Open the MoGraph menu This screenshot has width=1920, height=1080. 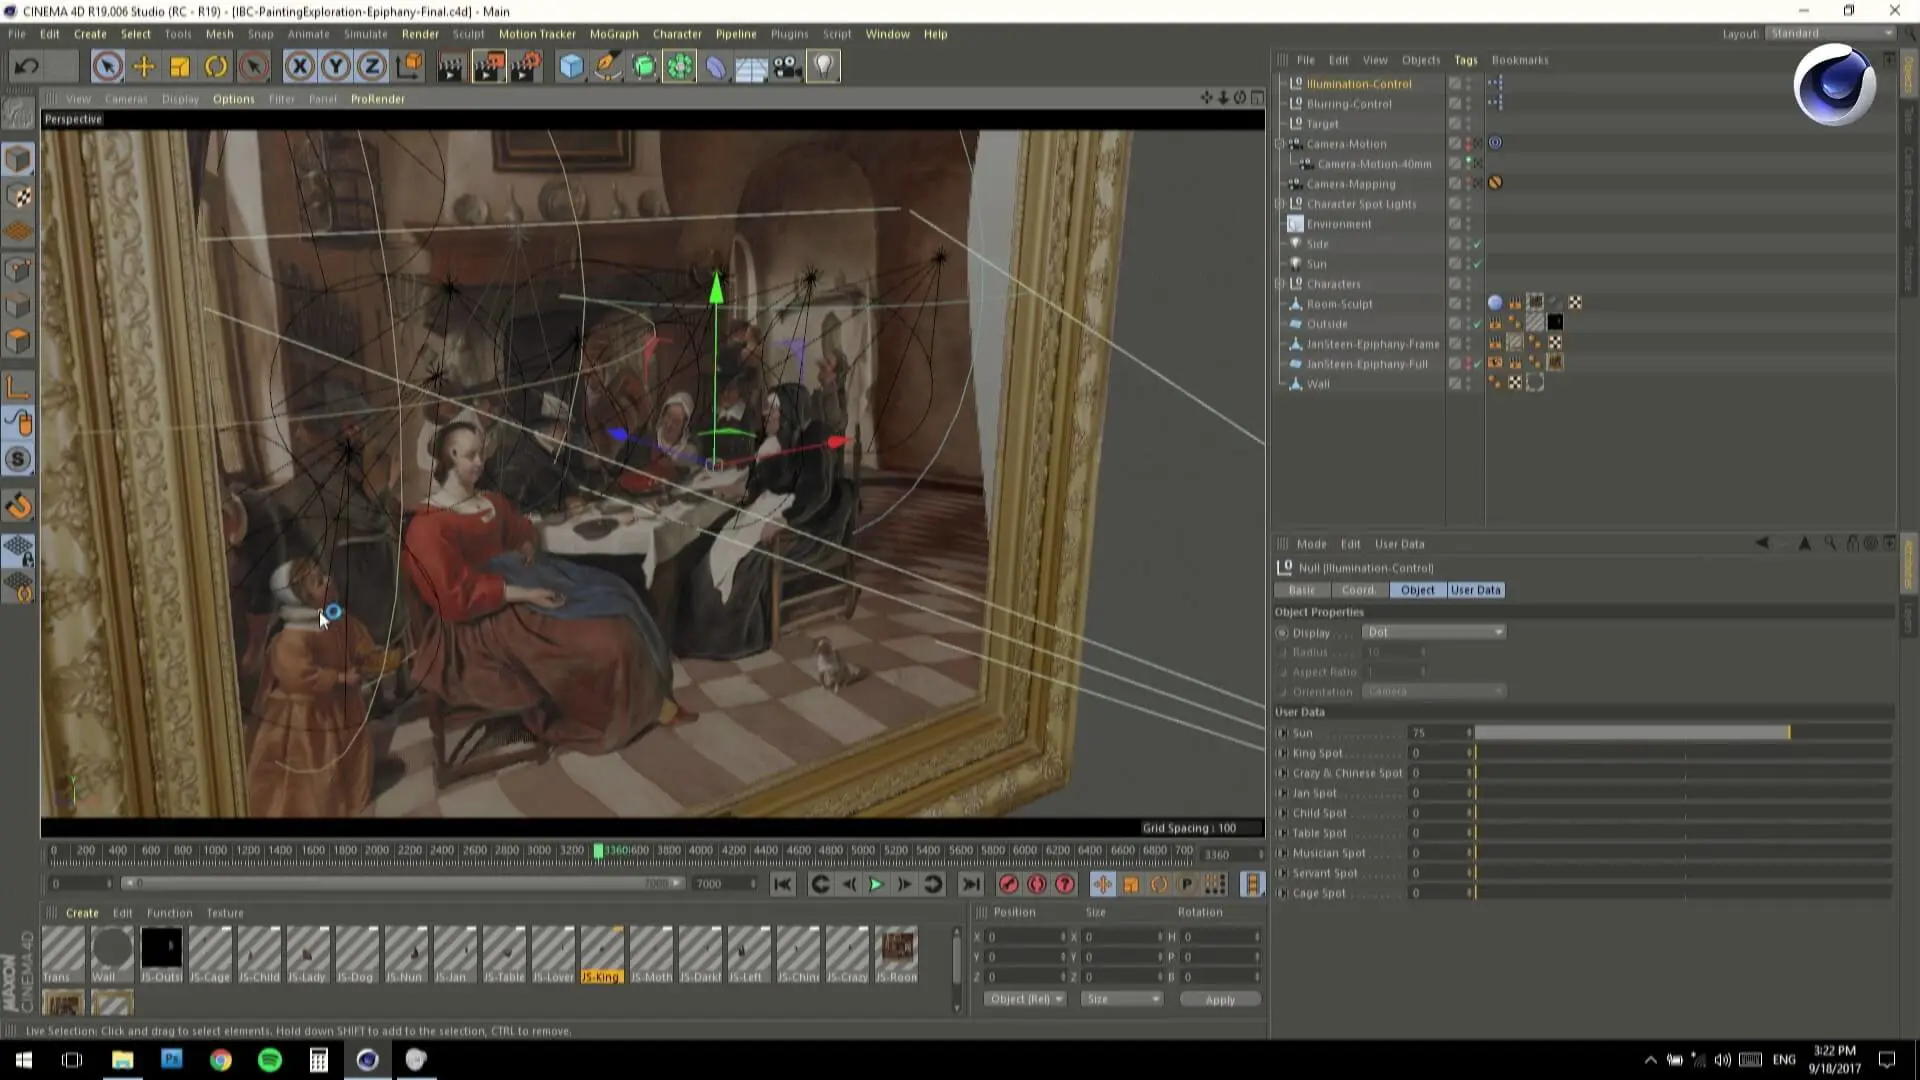tap(613, 34)
